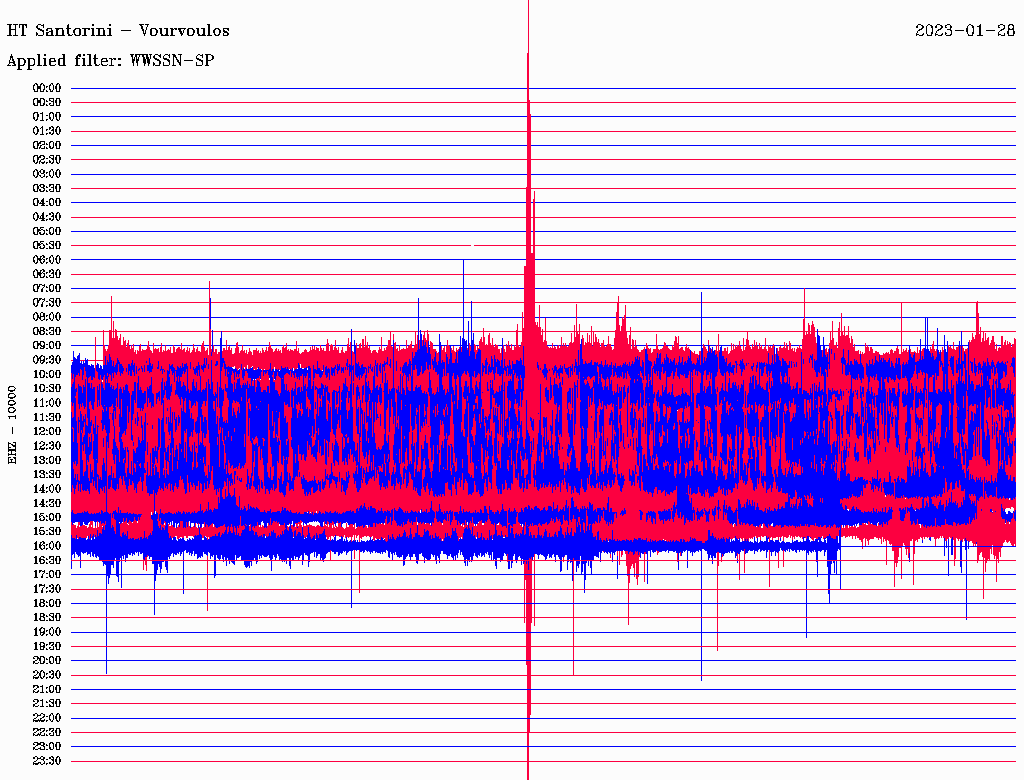This screenshot has height=780, width=1024.
Task: Click the 00:00 time label
Action: pyautogui.click(x=47, y=88)
